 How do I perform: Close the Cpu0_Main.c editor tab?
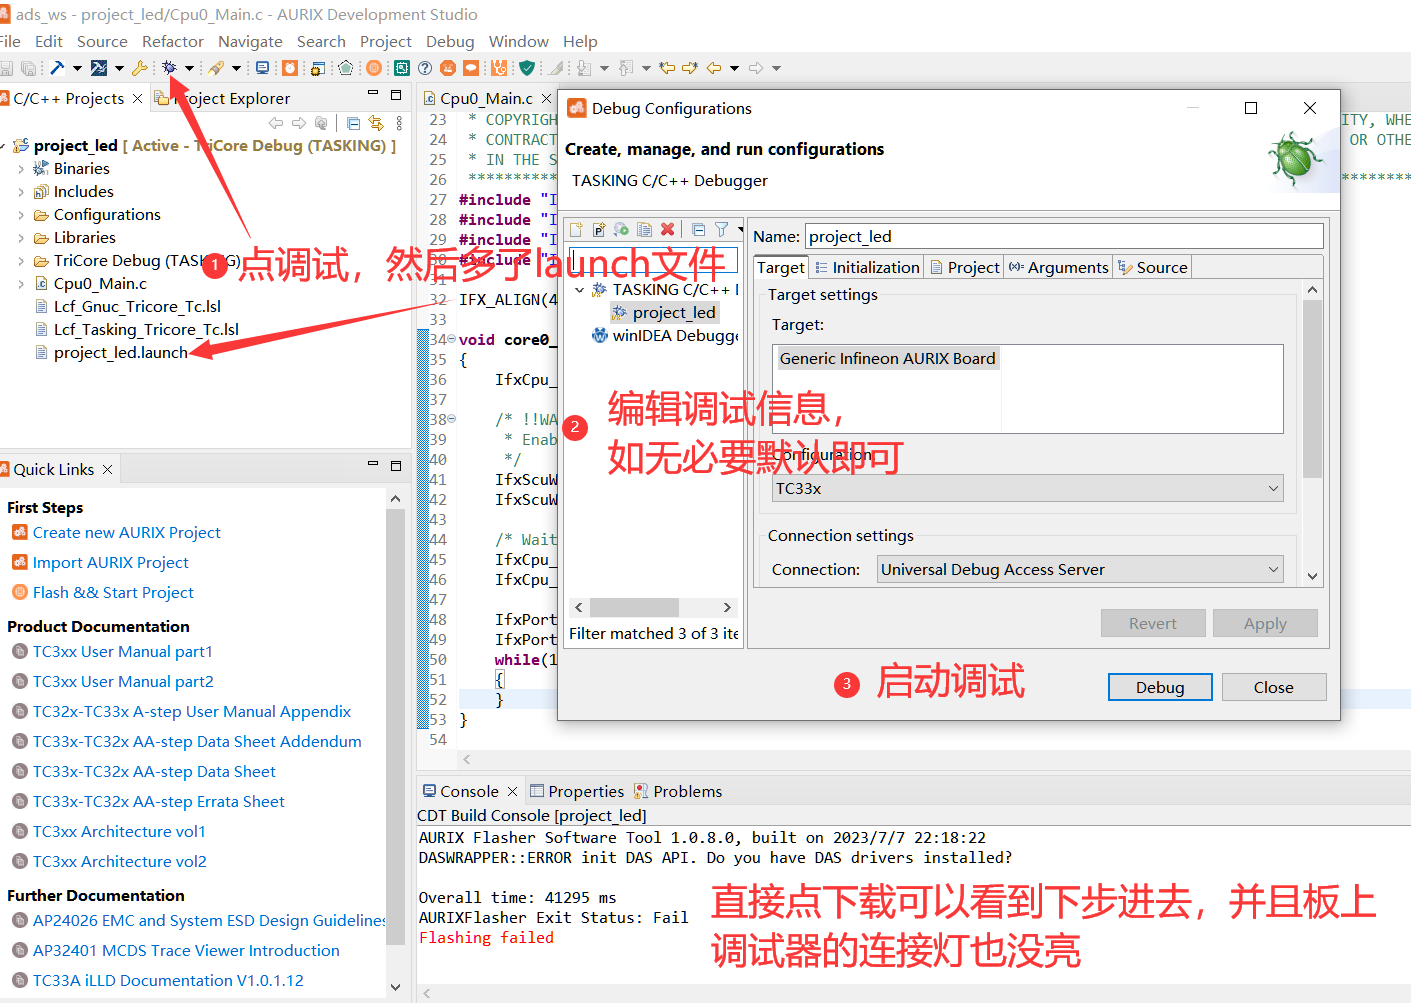546,98
